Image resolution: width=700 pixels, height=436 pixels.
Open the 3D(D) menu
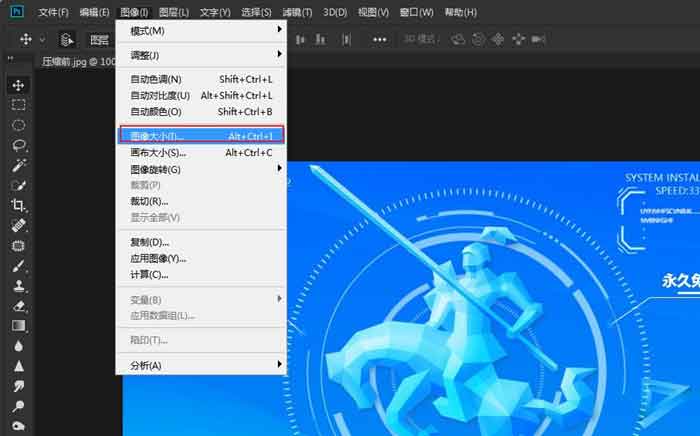[335, 12]
